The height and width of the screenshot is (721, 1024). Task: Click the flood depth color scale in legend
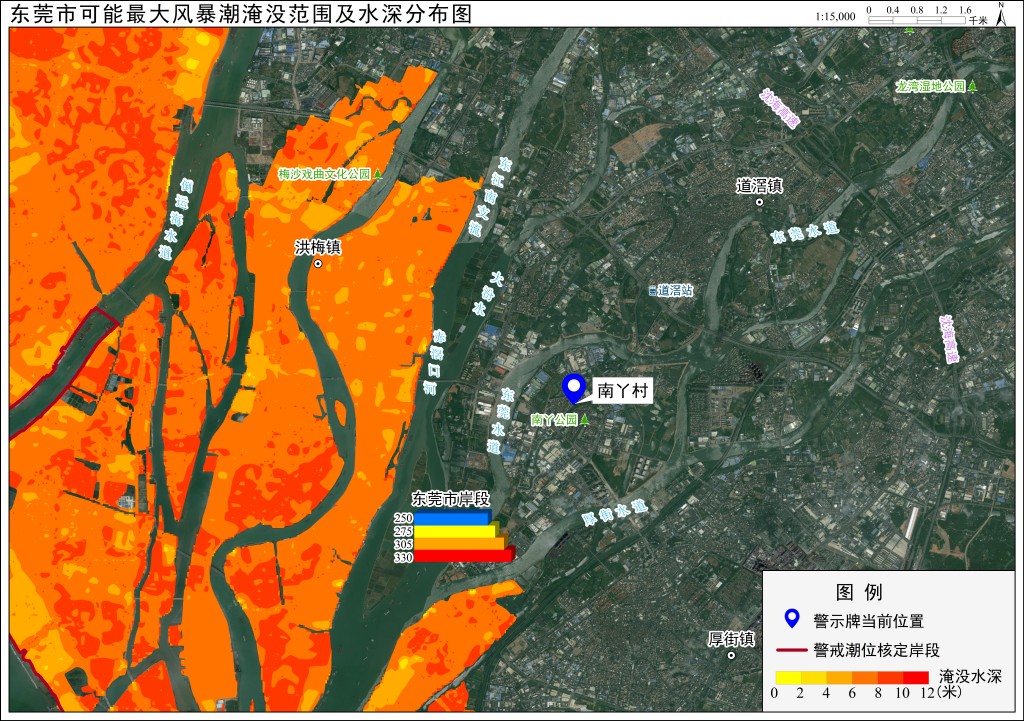pyautogui.click(x=852, y=677)
